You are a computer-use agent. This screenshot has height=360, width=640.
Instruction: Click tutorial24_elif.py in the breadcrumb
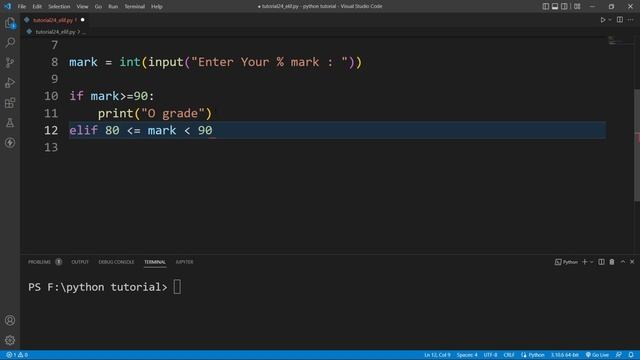click(55, 32)
